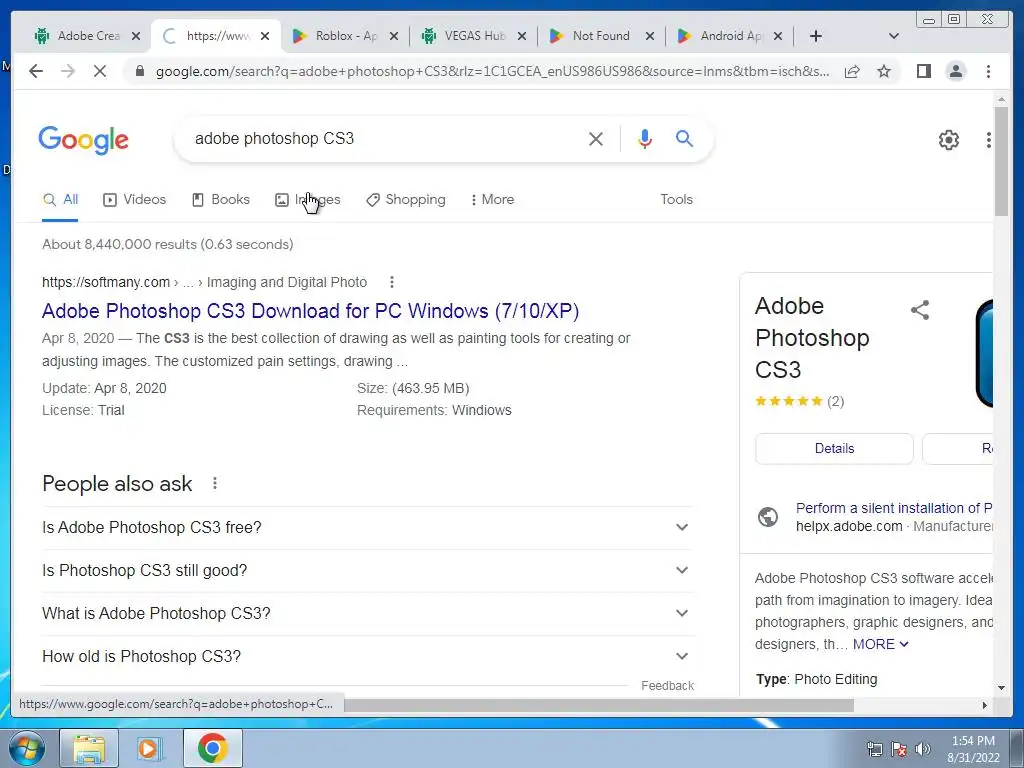
Task: Expand 'What is Adobe Photoshop CS3?' question
Action: coord(366,614)
